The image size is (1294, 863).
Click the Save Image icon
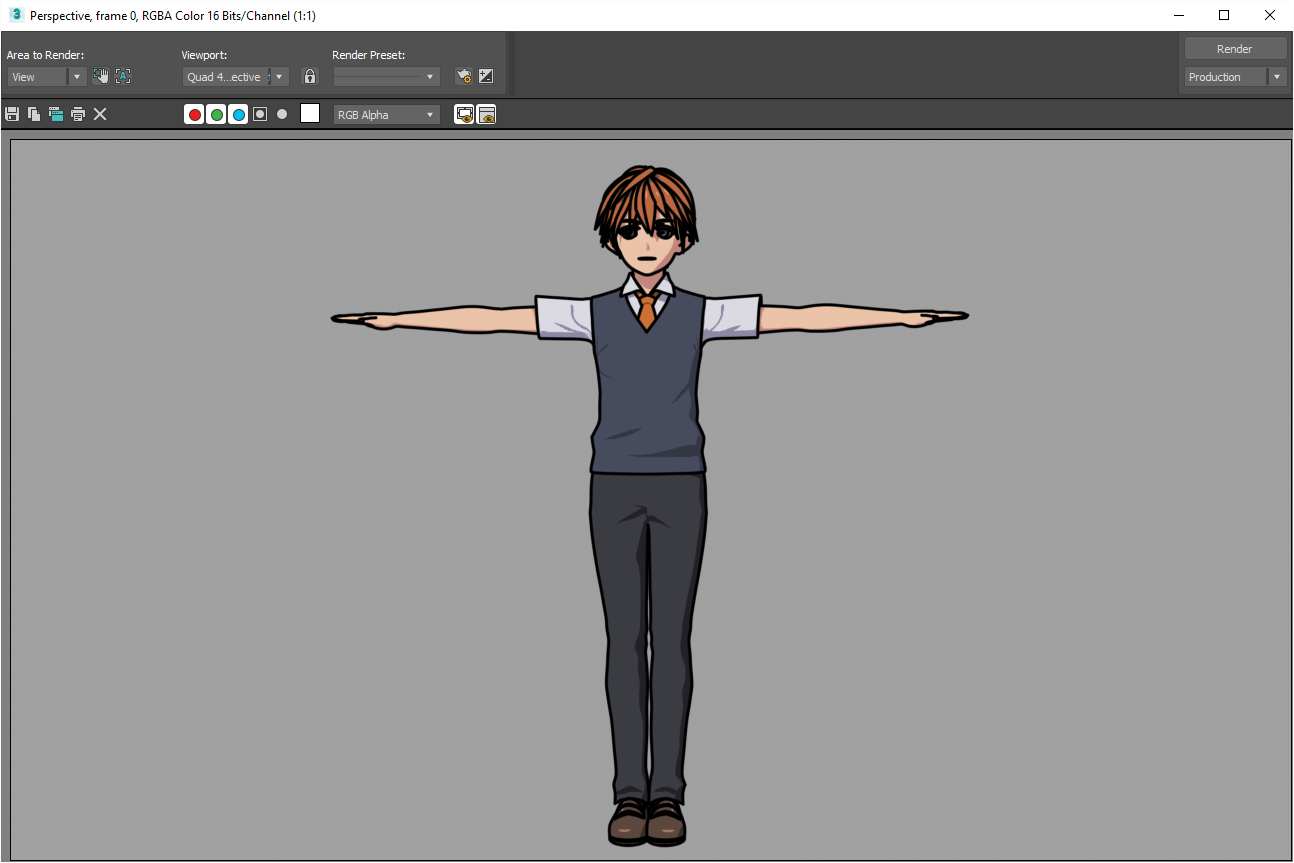click(x=12, y=115)
